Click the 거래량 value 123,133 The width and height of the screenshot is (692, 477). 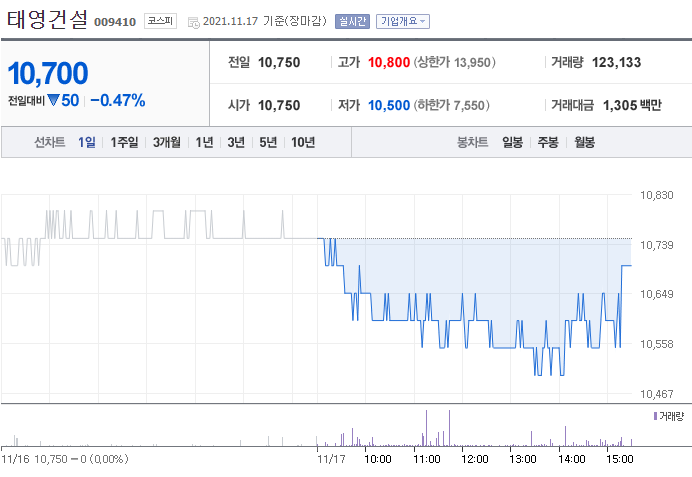(x=616, y=62)
